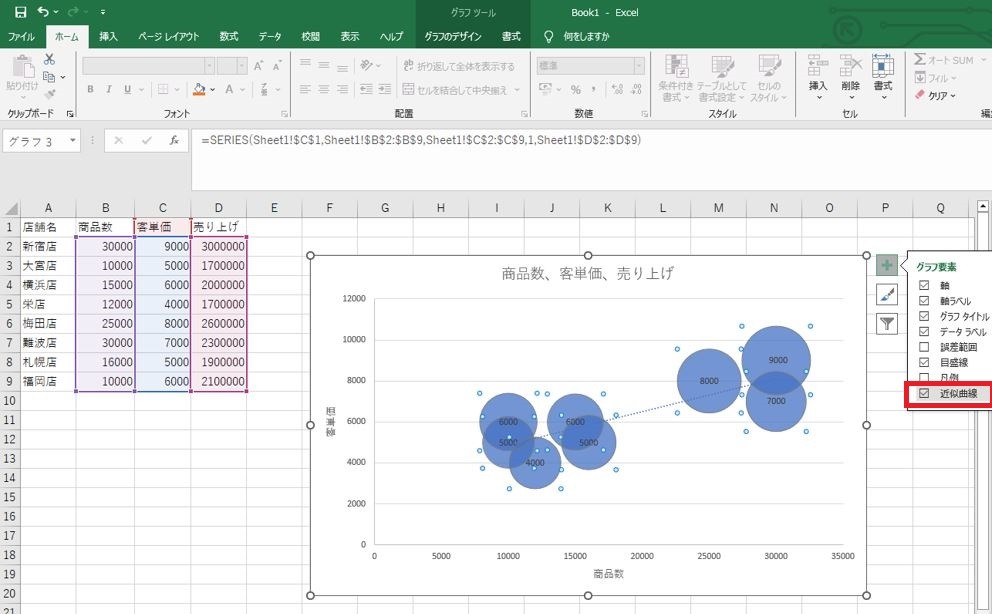The height and width of the screenshot is (614, 992).
Task: Click the Bold (B) button
Action: click(90, 90)
